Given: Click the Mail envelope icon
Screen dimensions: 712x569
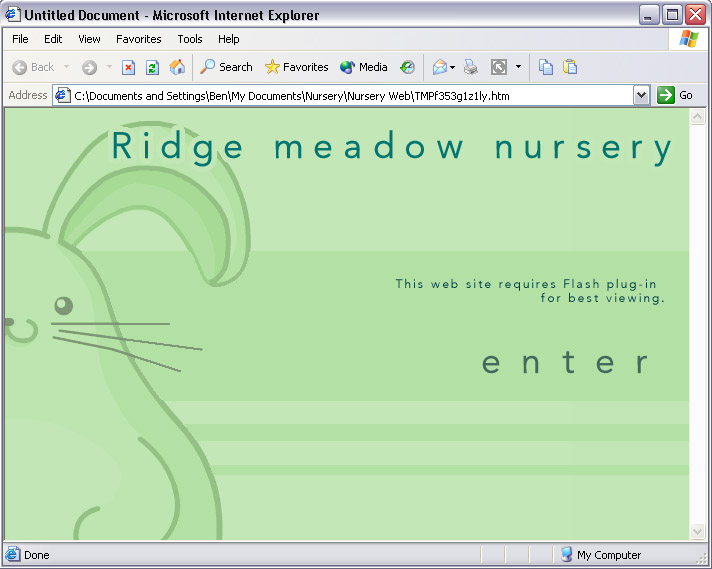Looking at the screenshot, I should (x=439, y=67).
